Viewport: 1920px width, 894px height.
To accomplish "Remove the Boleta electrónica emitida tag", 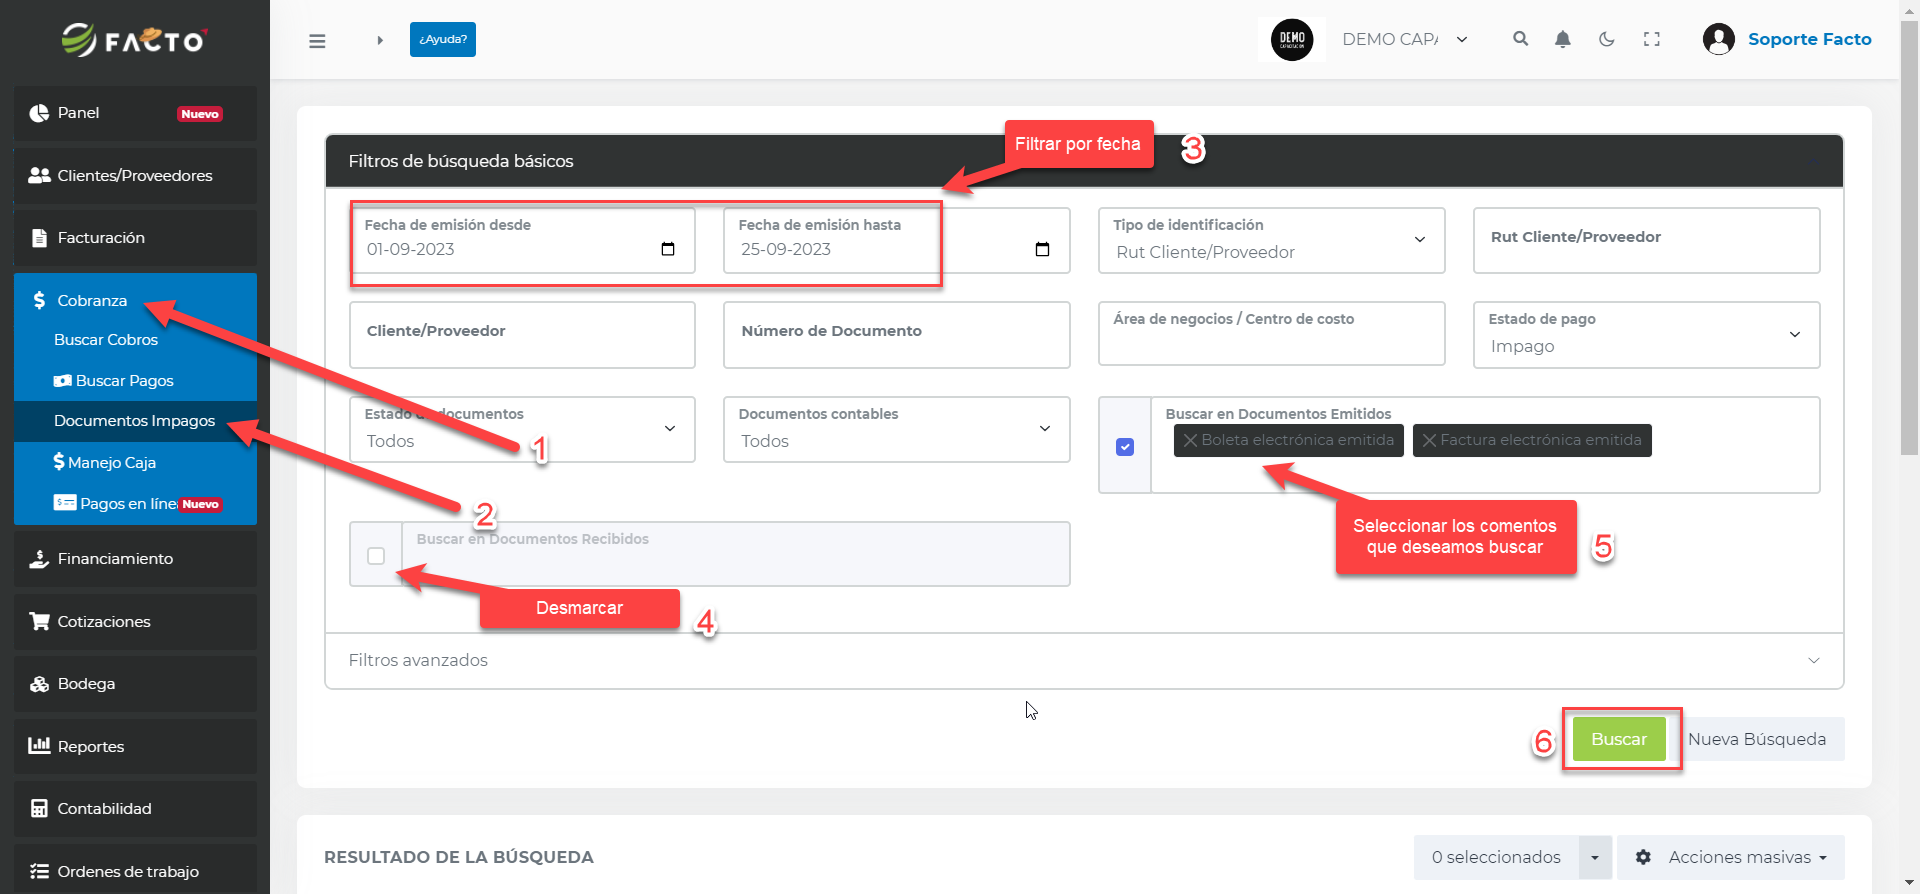I will coord(1190,440).
